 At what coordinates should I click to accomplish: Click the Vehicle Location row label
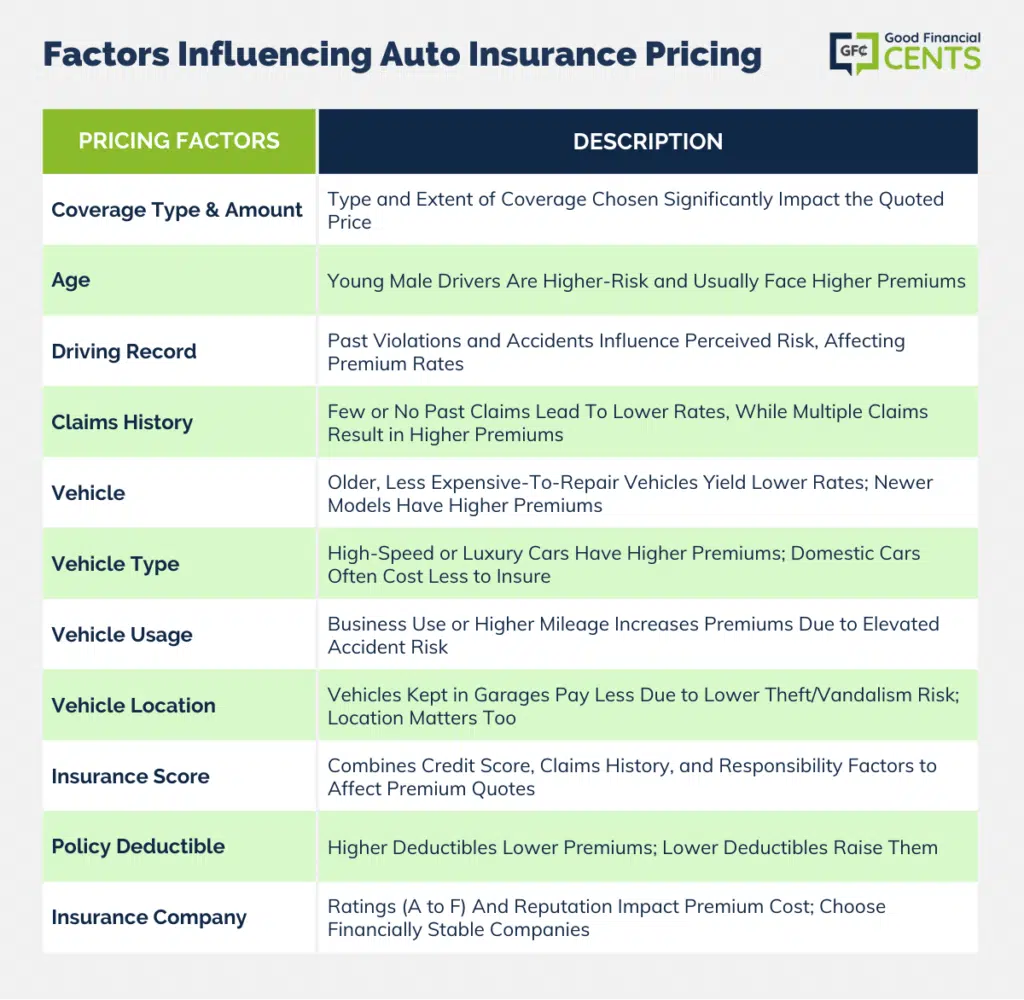pyautogui.click(x=133, y=705)
